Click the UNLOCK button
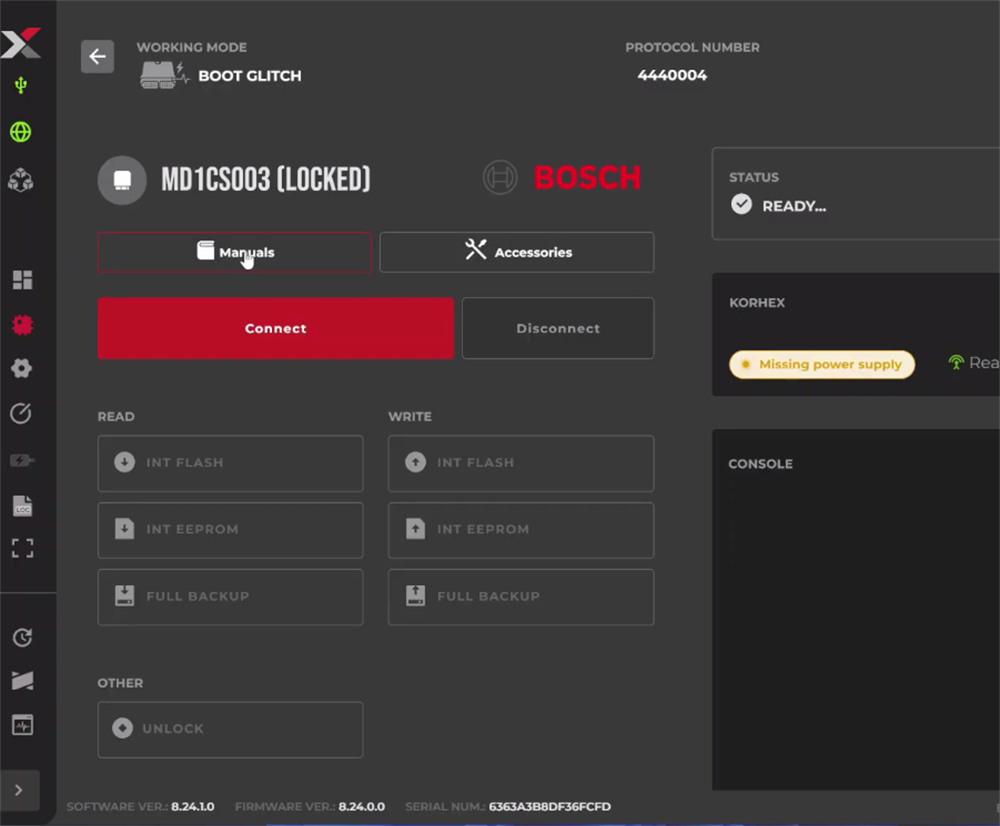The width and height of the screenshot is (1000, 826). click(x=230, y=730)
